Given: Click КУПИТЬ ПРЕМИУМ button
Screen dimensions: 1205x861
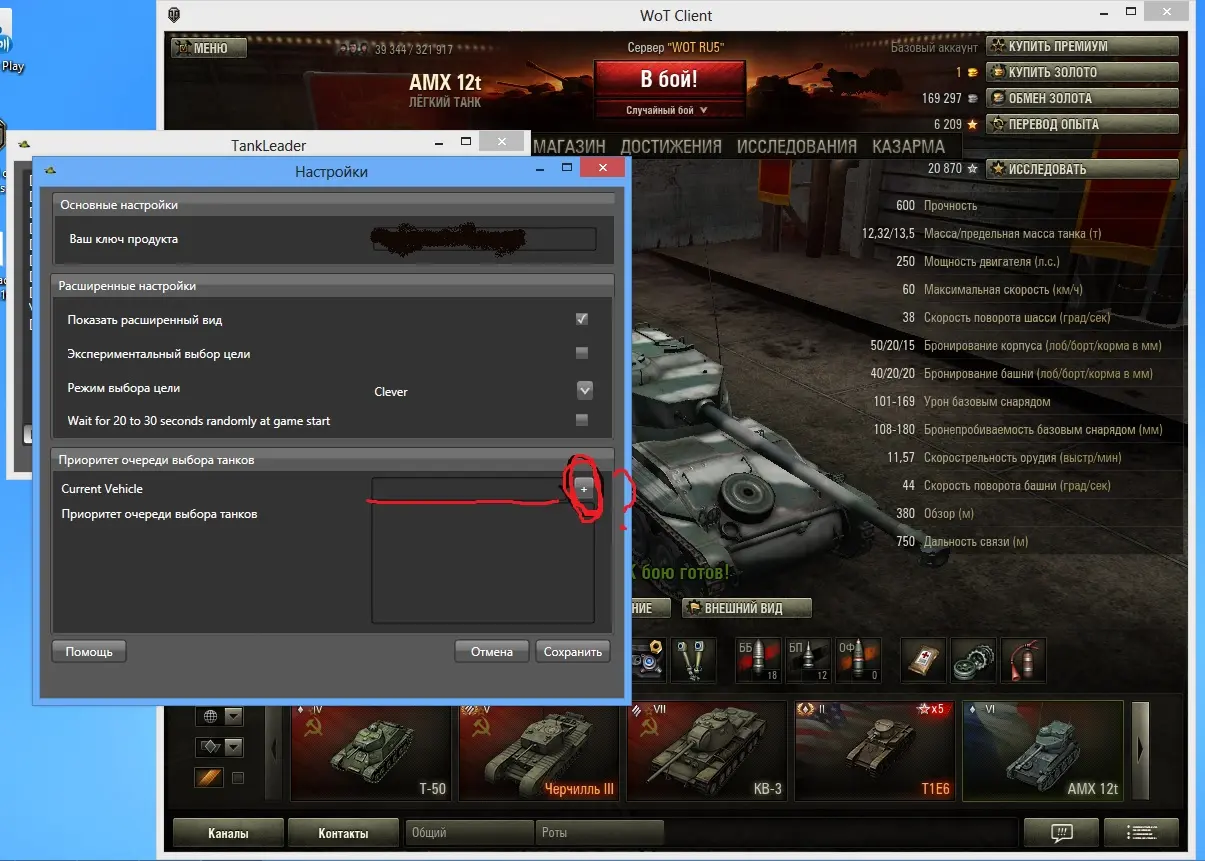Looking at the screenshot, I should click(x=1082, y=46).
